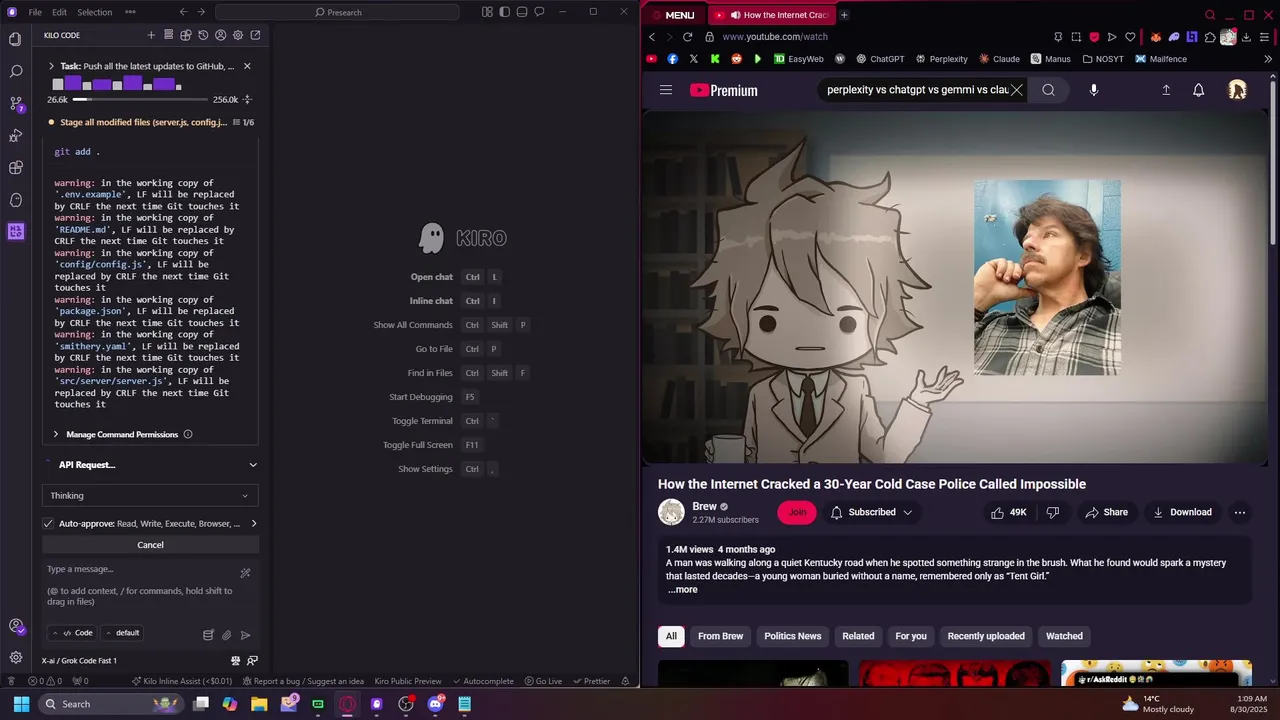Image resolution: width=1280 pixels, height=720 pixels.
Task: Toggle Autocomplete in Kiro status bar
Action: coord(482,681)
